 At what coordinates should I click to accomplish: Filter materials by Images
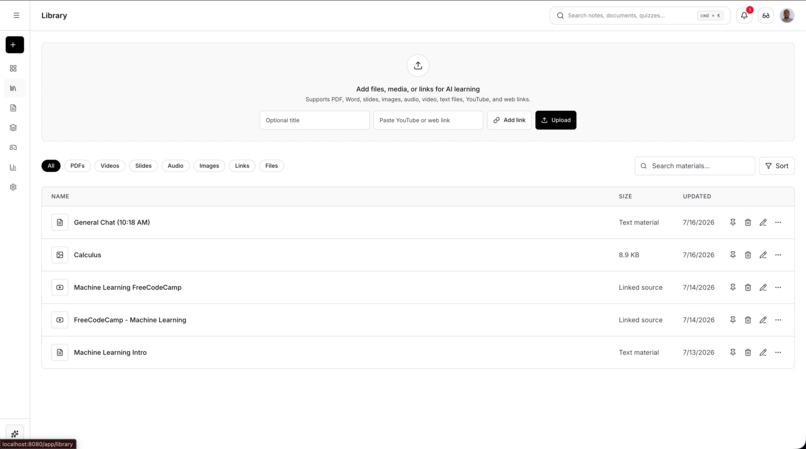tap(209, 166)
